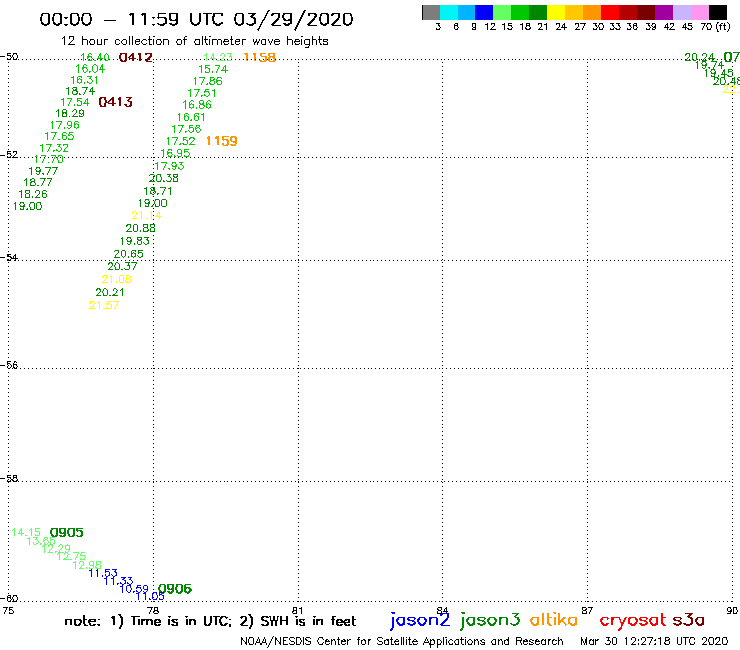Click the yellow 21.57 wave height value

[x=104, y=305]
